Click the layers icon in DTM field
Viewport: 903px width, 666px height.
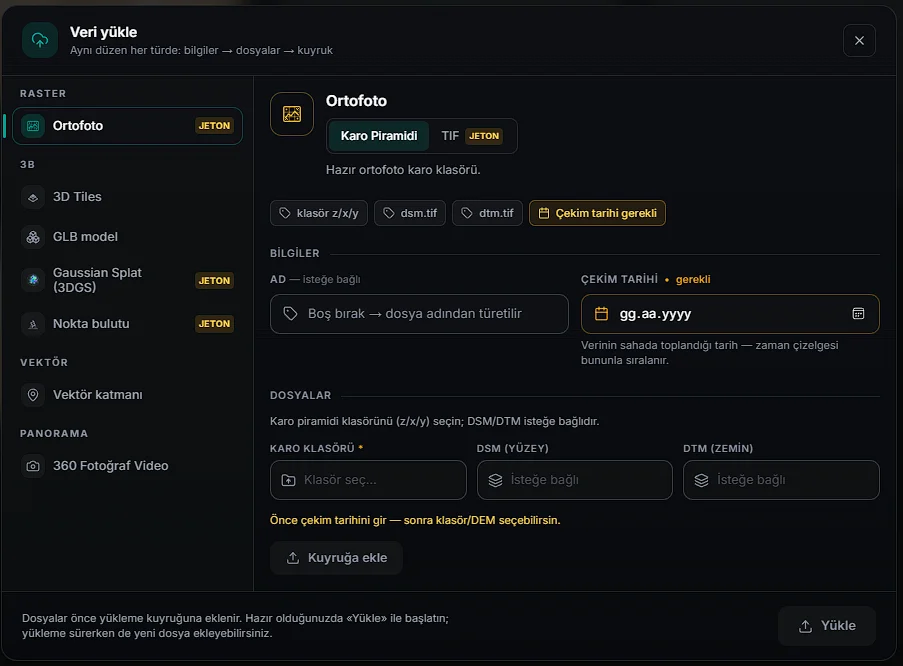[x=701, y=480]
